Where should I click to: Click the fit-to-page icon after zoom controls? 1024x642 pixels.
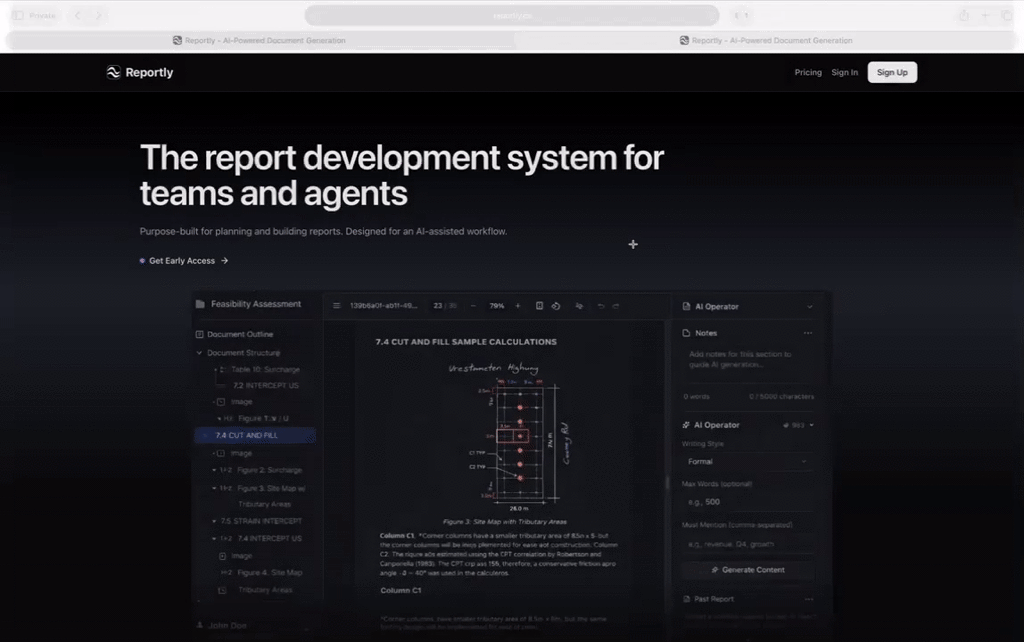[x=540, y=306]
